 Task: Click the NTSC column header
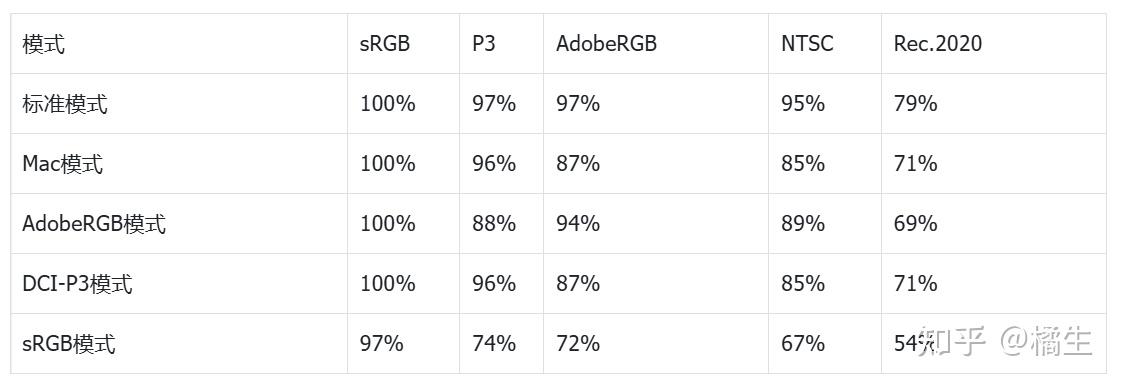point(806,44)
